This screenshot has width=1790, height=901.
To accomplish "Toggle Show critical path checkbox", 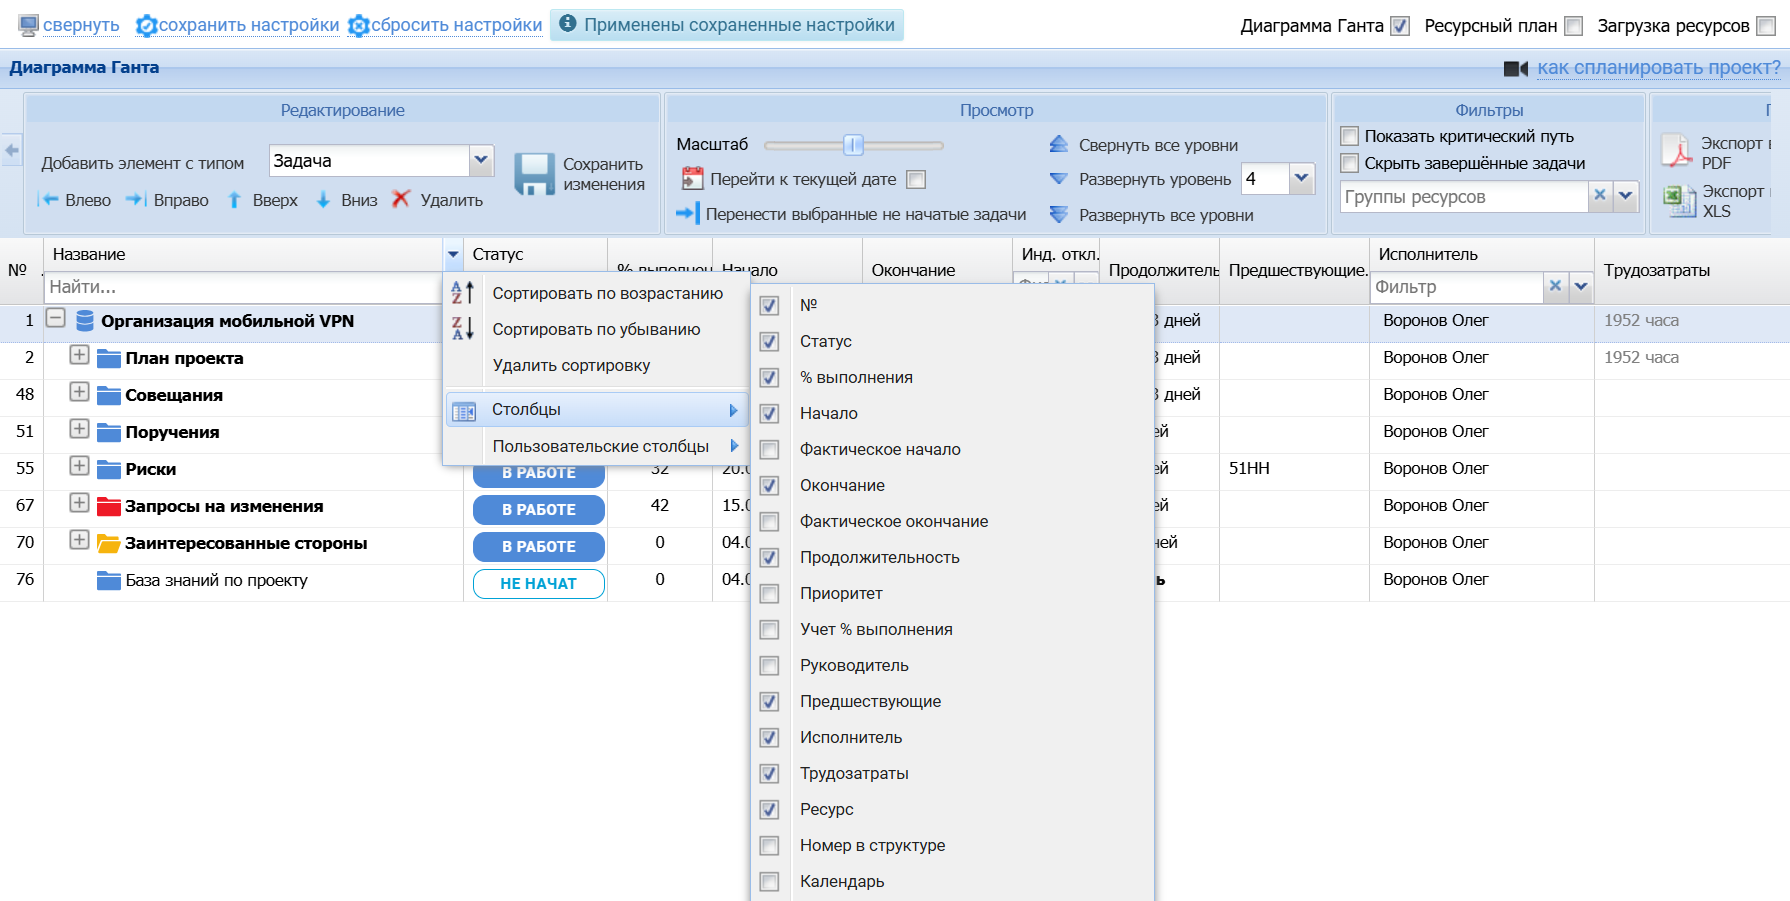I will click(x=1349, y=136).
